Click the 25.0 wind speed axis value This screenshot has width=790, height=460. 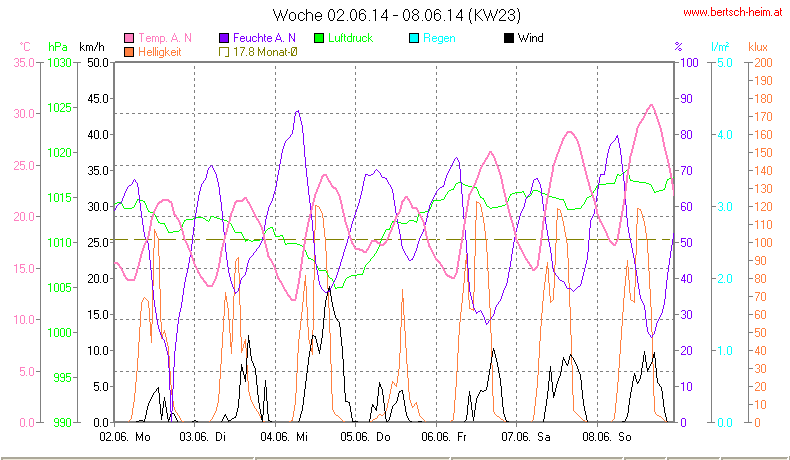(x=98, y=243)
